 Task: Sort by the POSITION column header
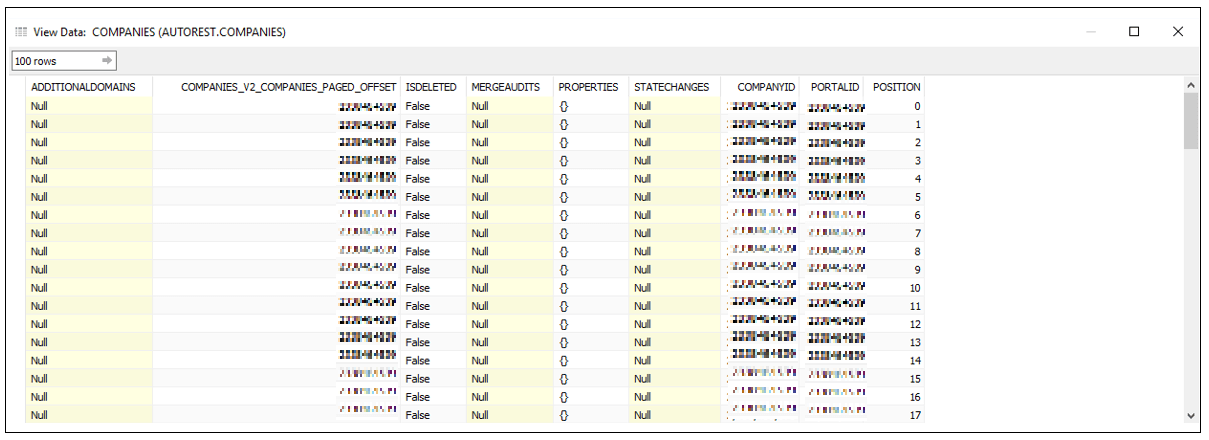tap(896, 87)
